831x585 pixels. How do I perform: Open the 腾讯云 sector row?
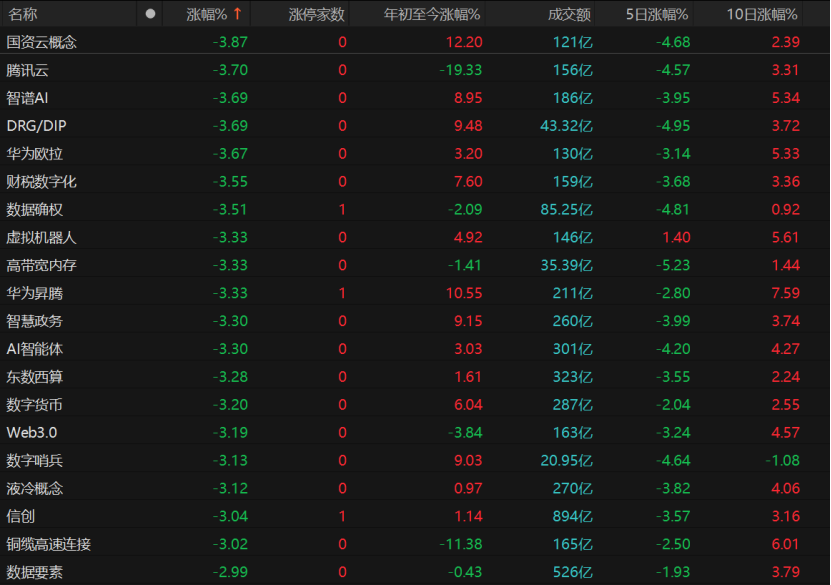click(x=27, y=70)
